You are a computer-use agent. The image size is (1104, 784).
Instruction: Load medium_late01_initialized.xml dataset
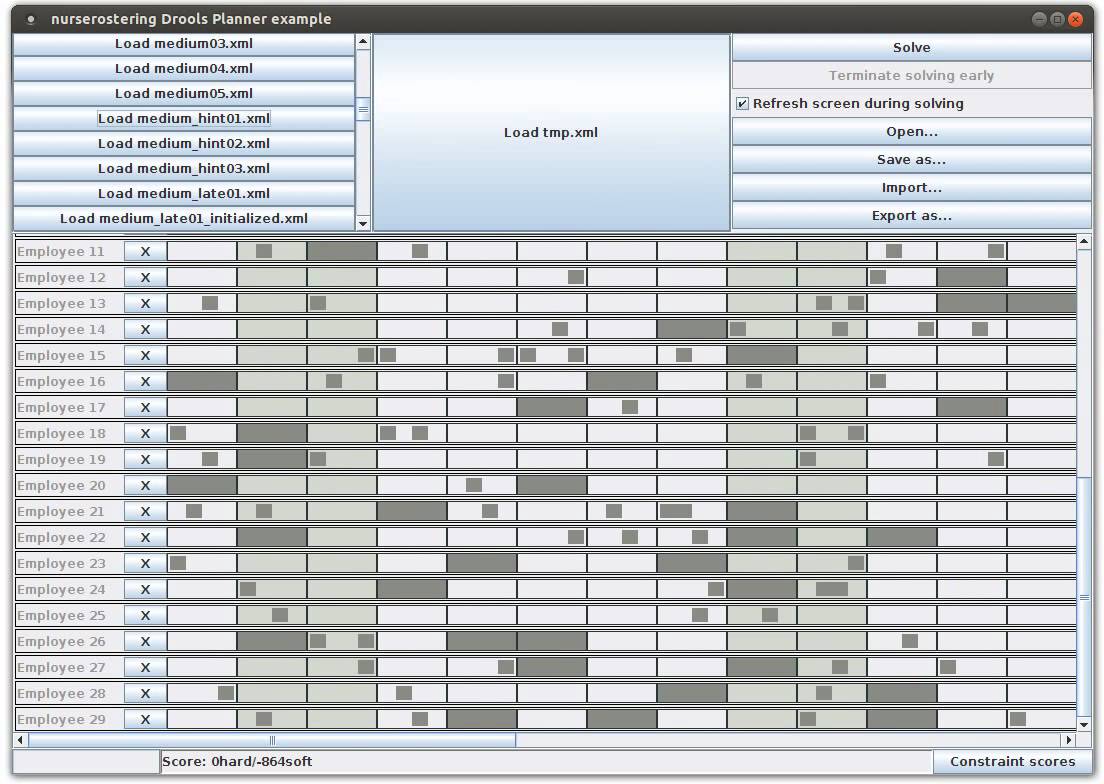[184, 218]
